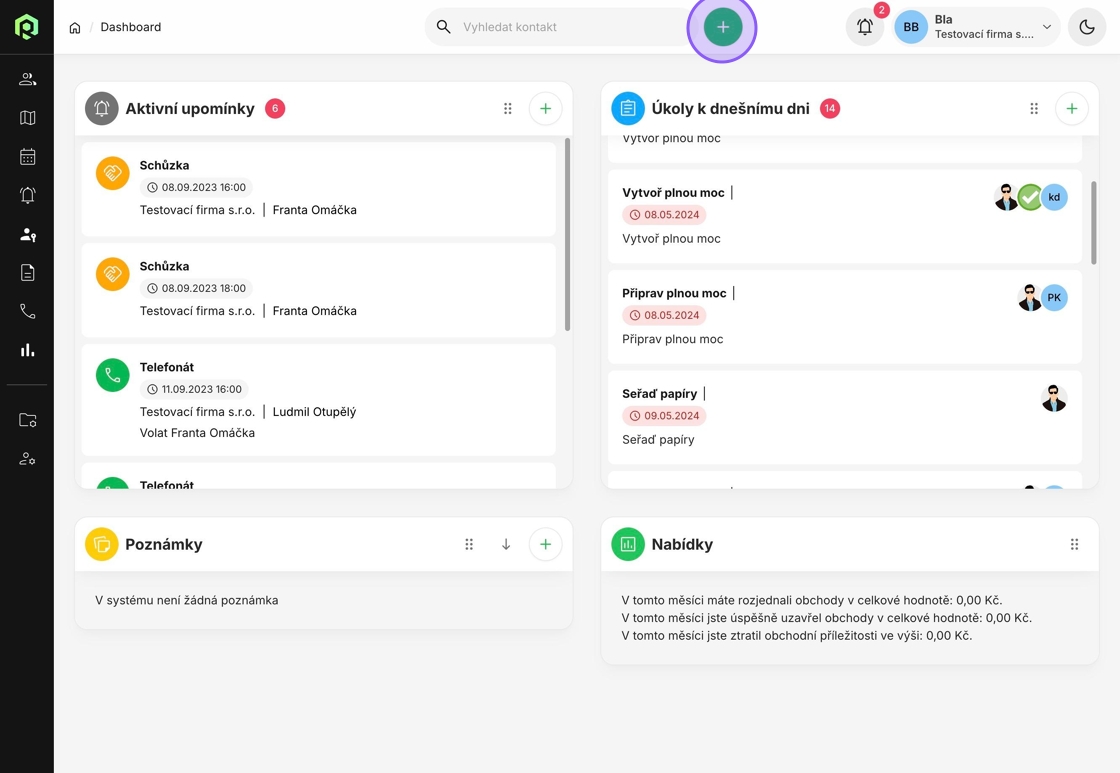
Task: Add a new reminder in Aktivní upomínky
Action: [x=545, y=109]
